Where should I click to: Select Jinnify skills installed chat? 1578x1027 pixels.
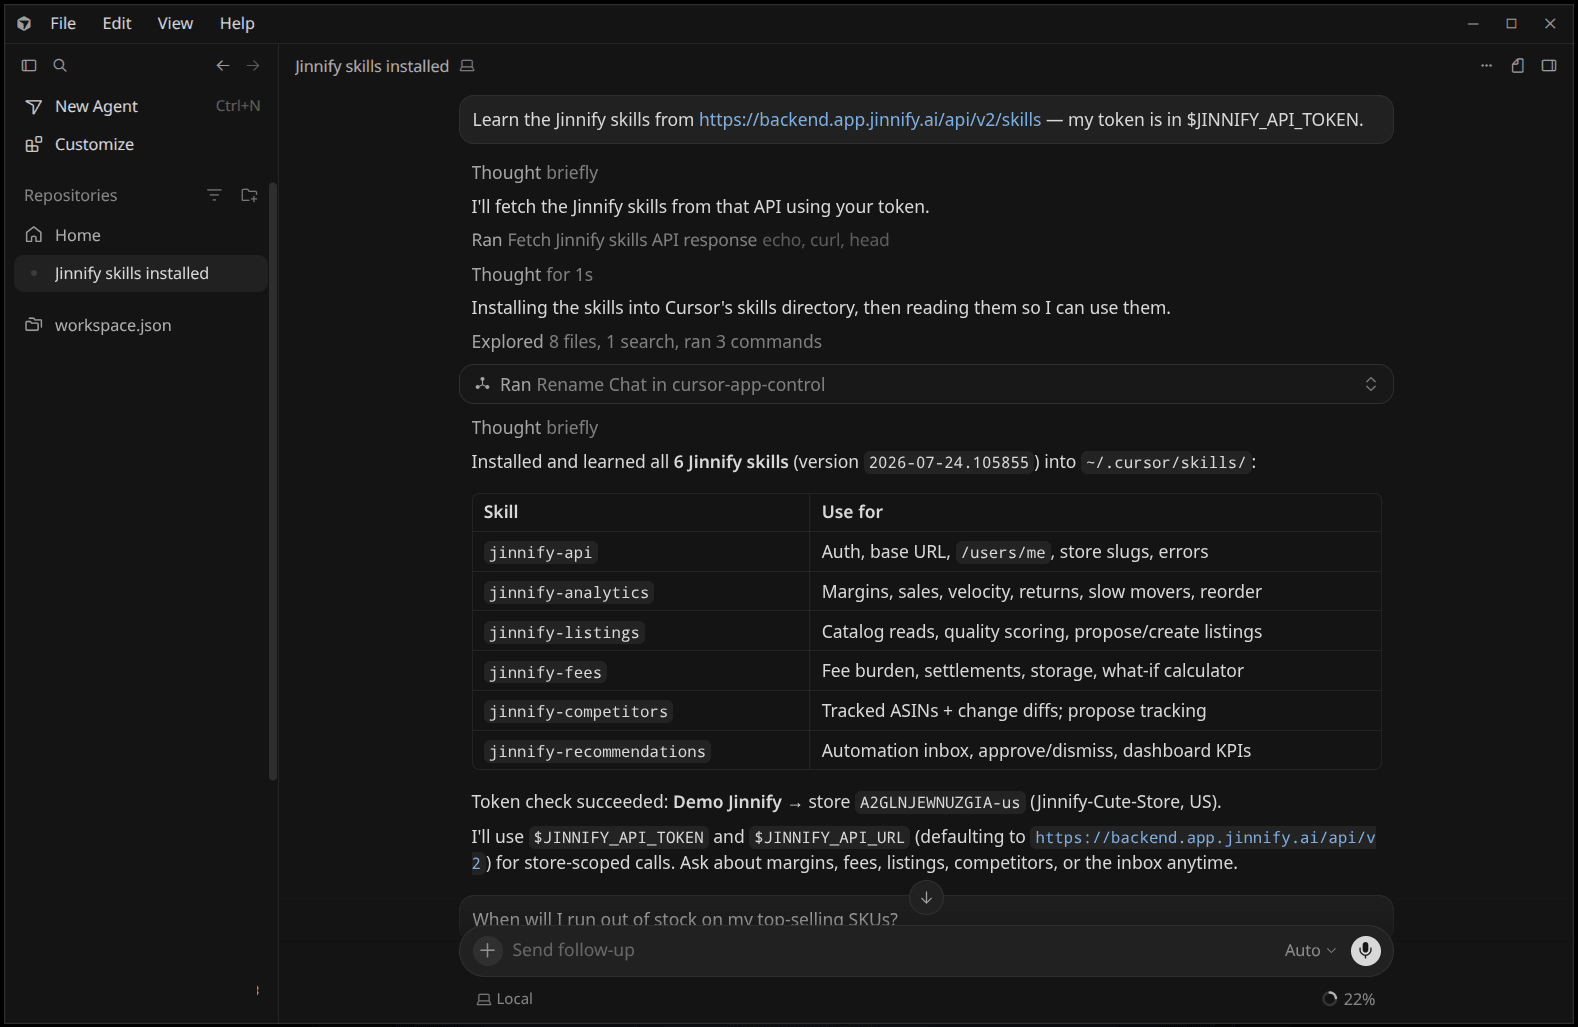point(141,273)
